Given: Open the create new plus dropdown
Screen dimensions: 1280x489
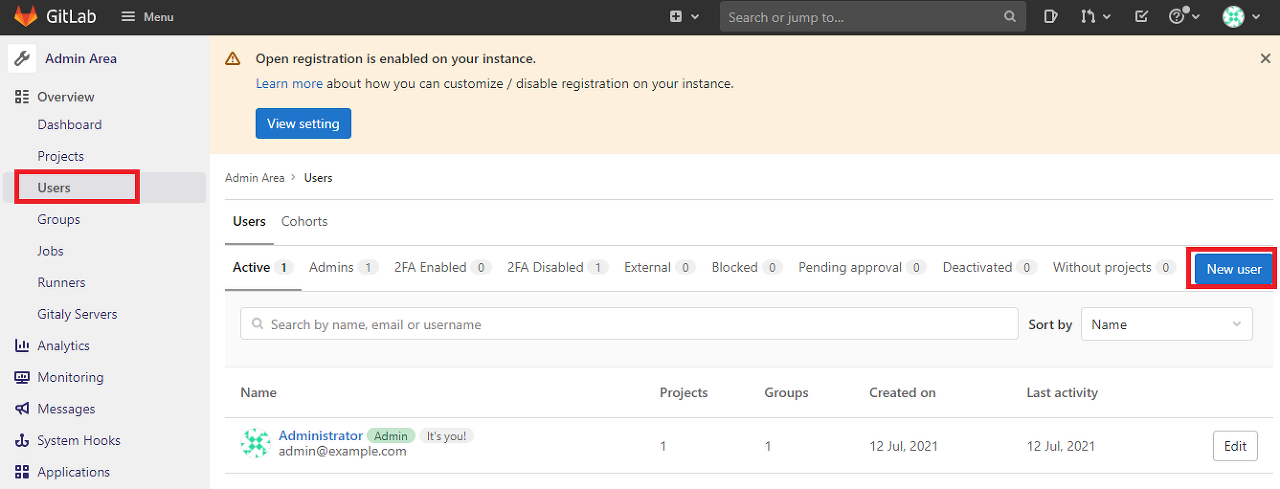Looking at the screenshot, I should 684,17.
